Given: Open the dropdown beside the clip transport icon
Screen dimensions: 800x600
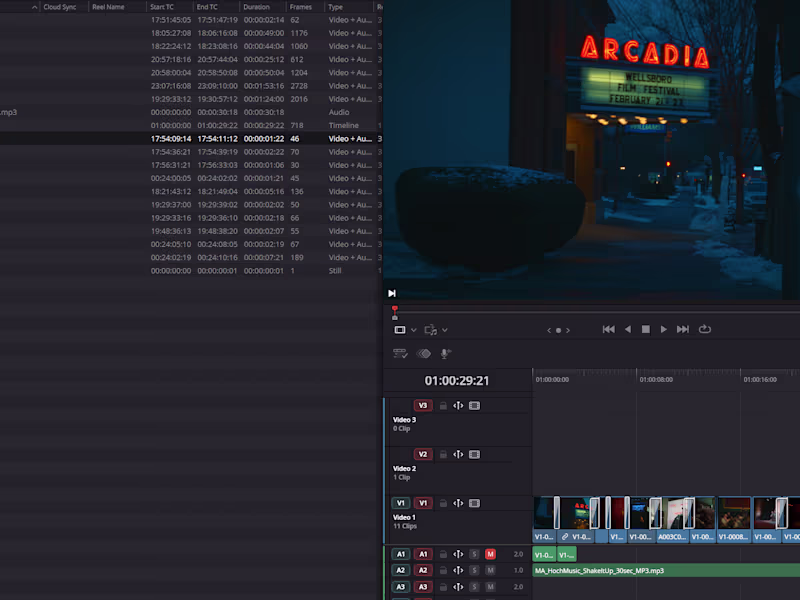Looking at the screenshot, I should pos(445,330).
